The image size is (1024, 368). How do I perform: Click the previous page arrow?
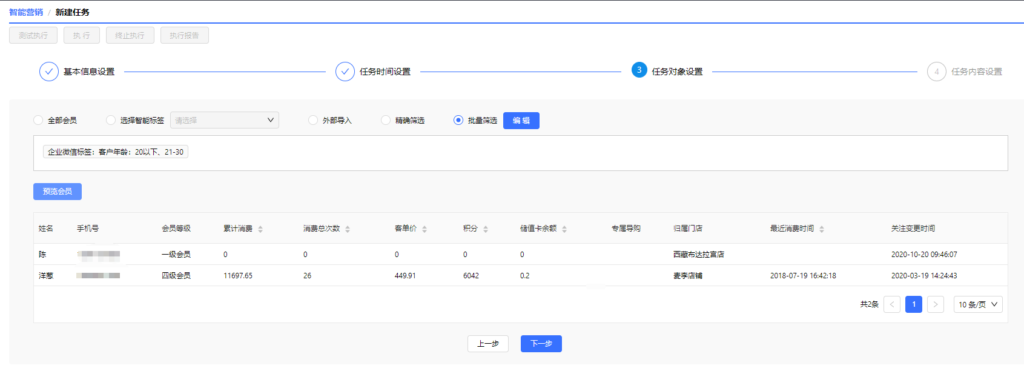click(x=892, y=304)
